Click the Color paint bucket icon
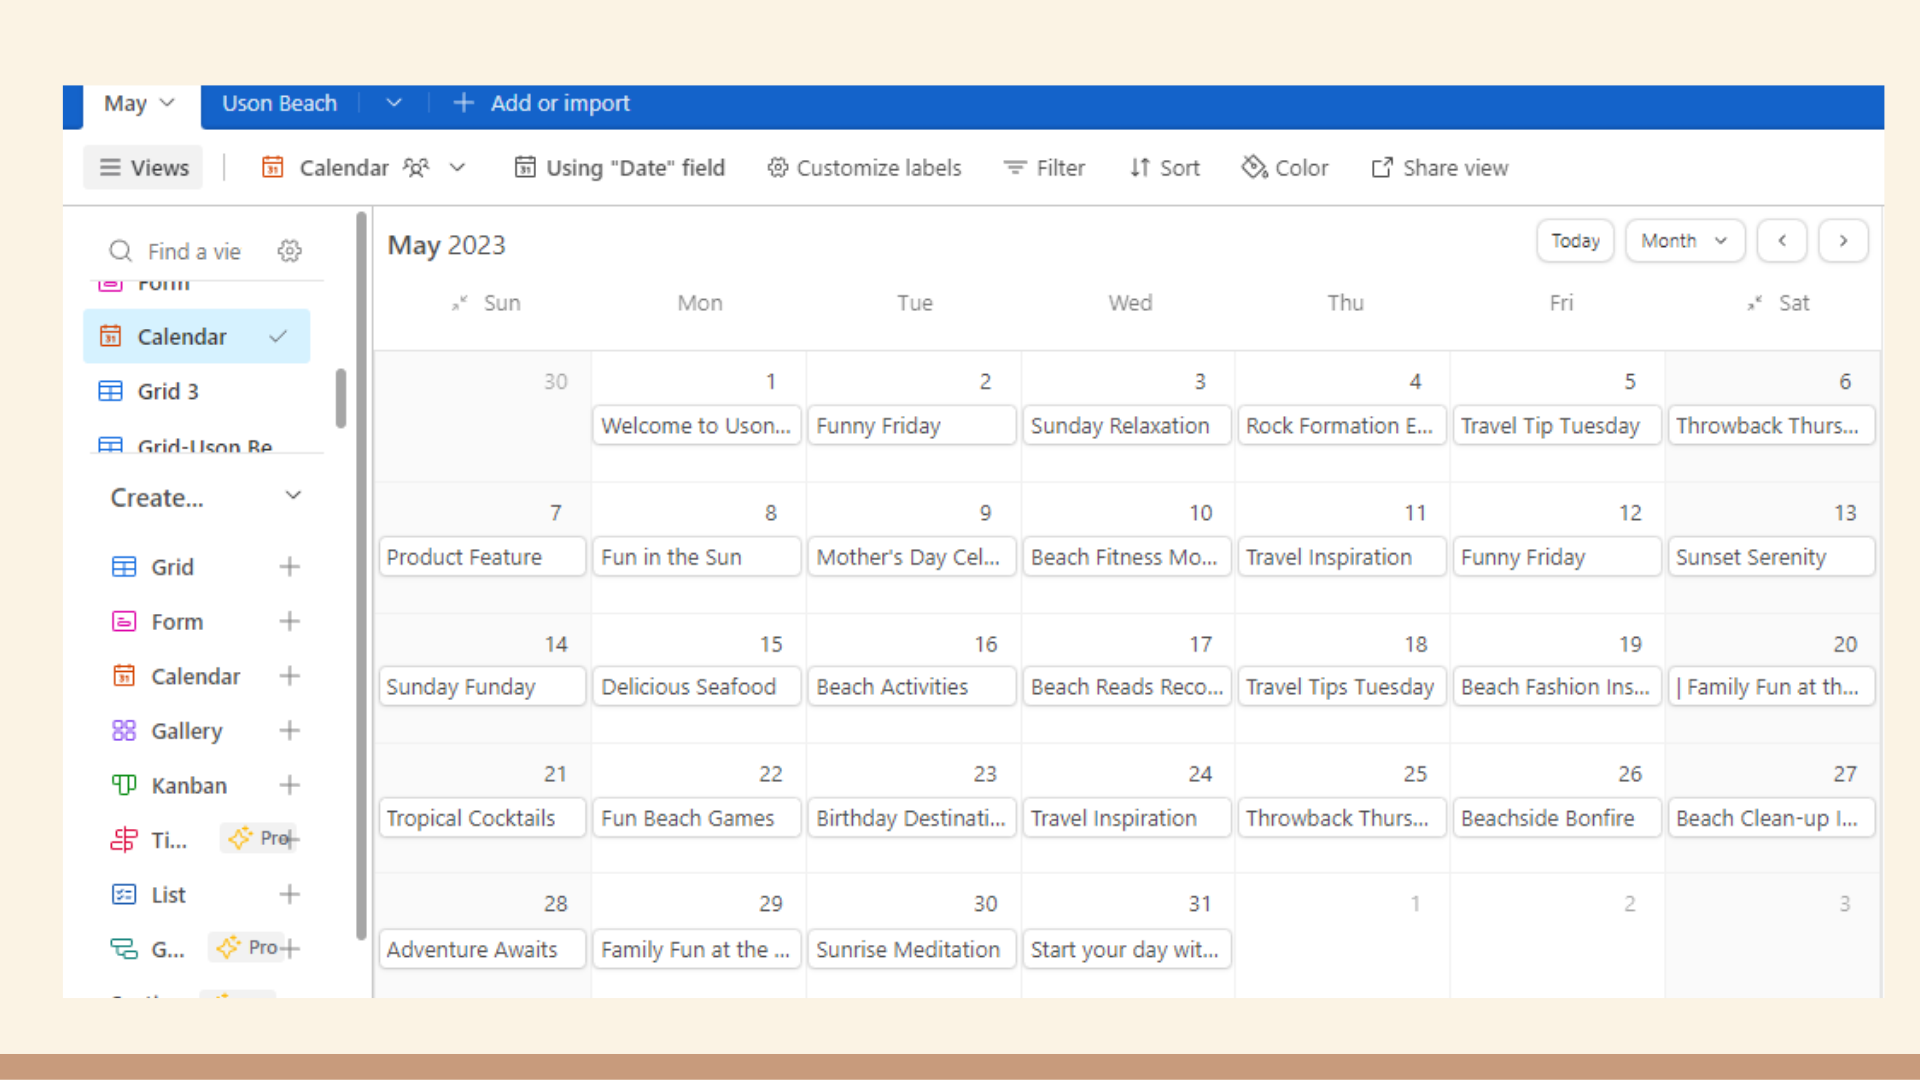Screen dimensions: 1920x1080 [x=1254, y=168]
